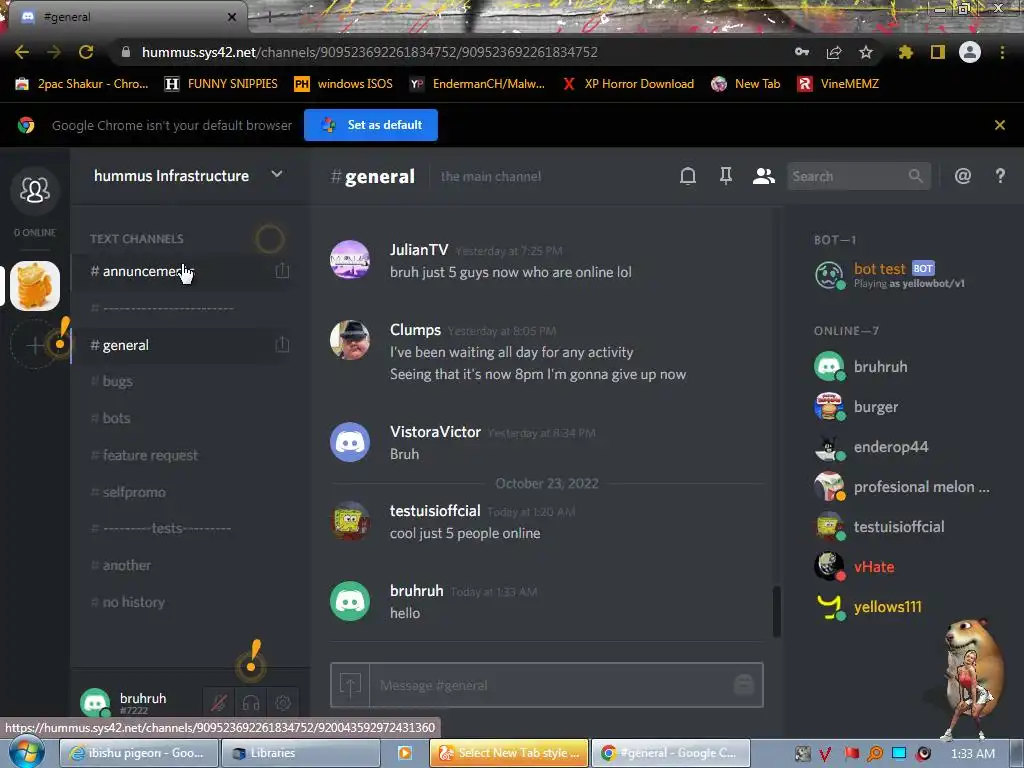Create invite for general channel
This screenshot has width=1024, height=768.
coord(282,344)
